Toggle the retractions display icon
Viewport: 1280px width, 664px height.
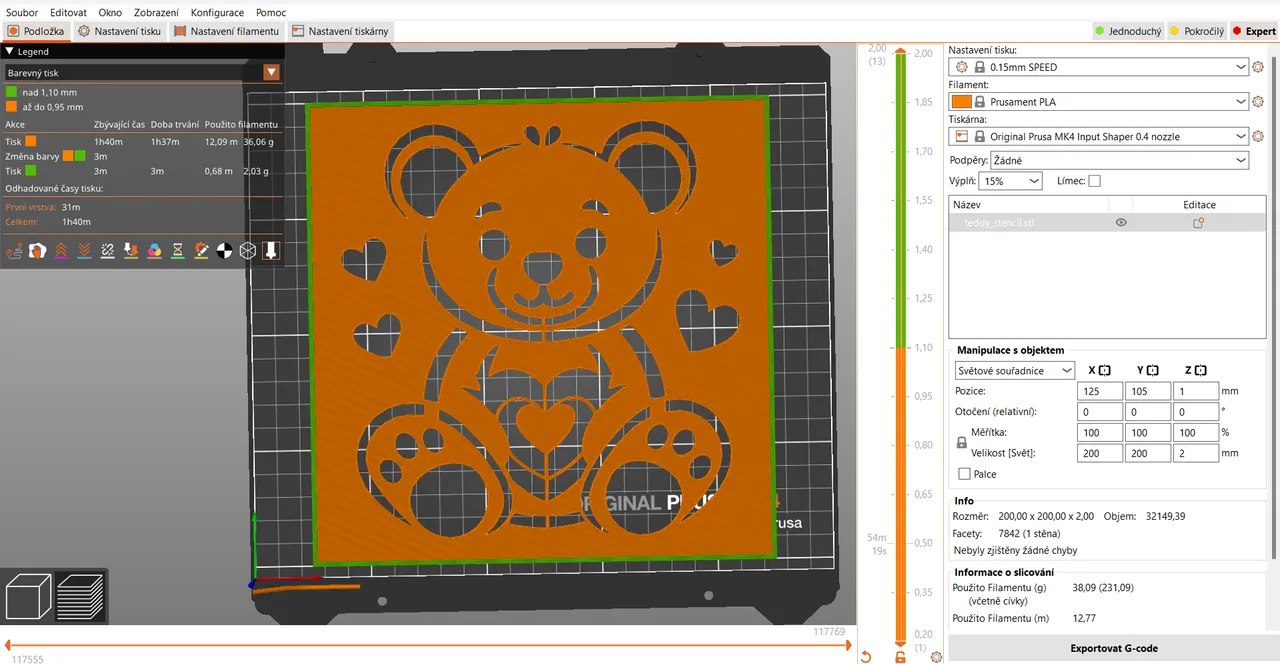point(60,250)
